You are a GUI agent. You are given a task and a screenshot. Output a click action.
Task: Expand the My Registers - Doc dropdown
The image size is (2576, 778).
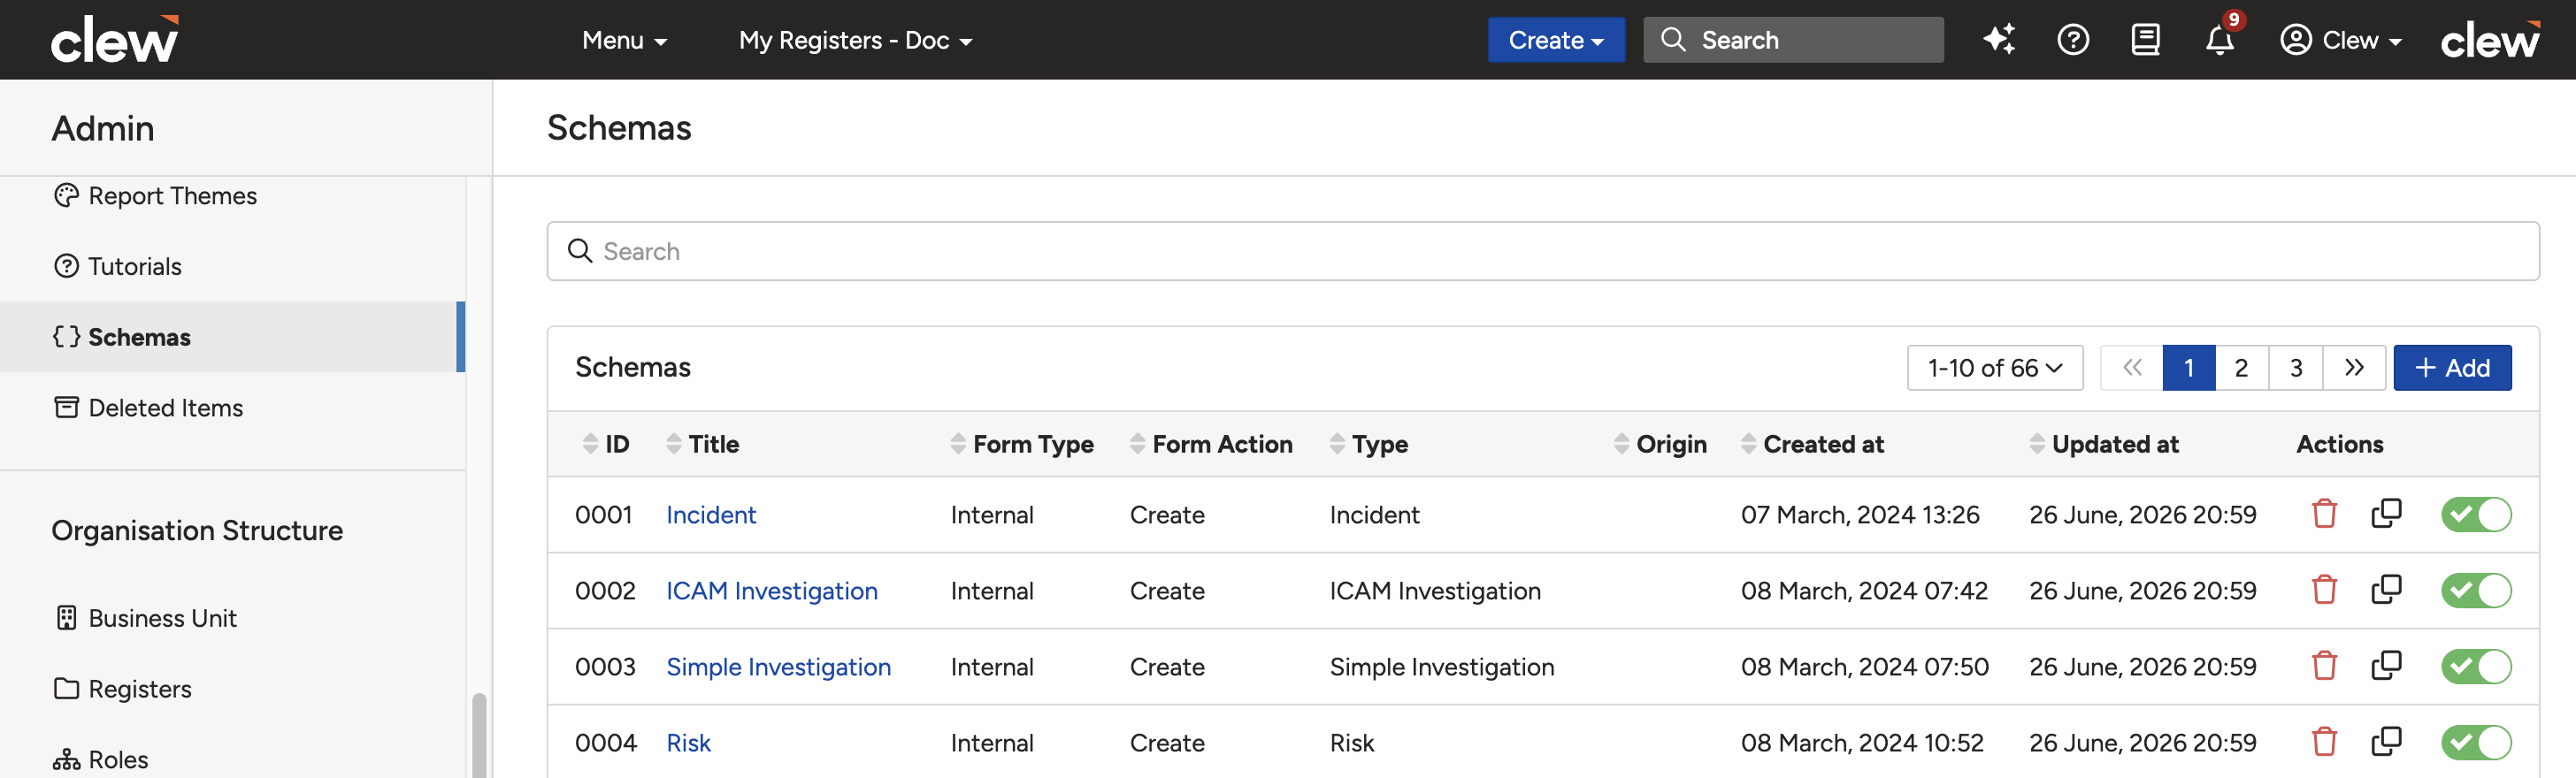[x=855, y=40]
